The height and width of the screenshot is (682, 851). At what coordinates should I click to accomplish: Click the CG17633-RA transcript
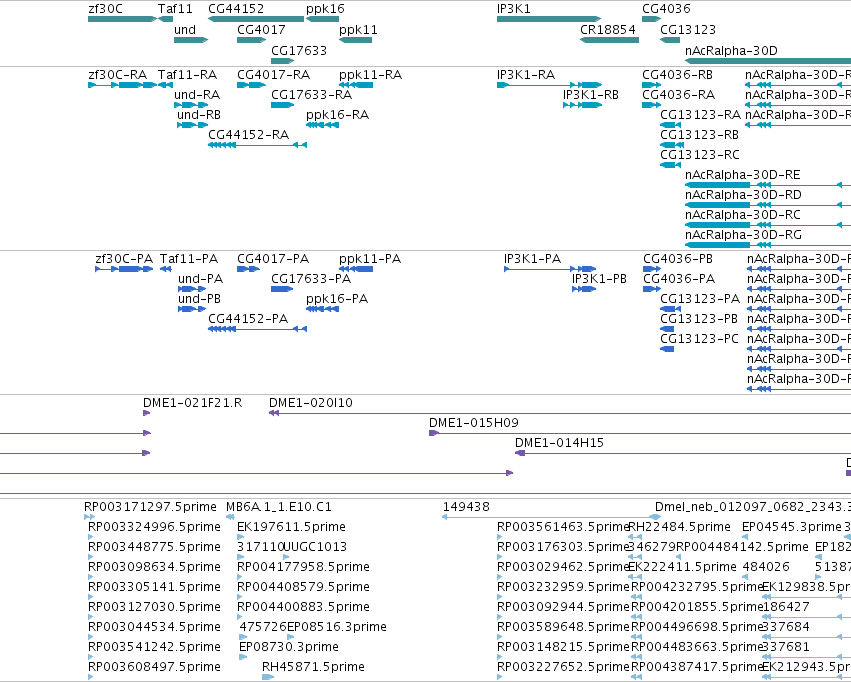click(x=283, y=105)
